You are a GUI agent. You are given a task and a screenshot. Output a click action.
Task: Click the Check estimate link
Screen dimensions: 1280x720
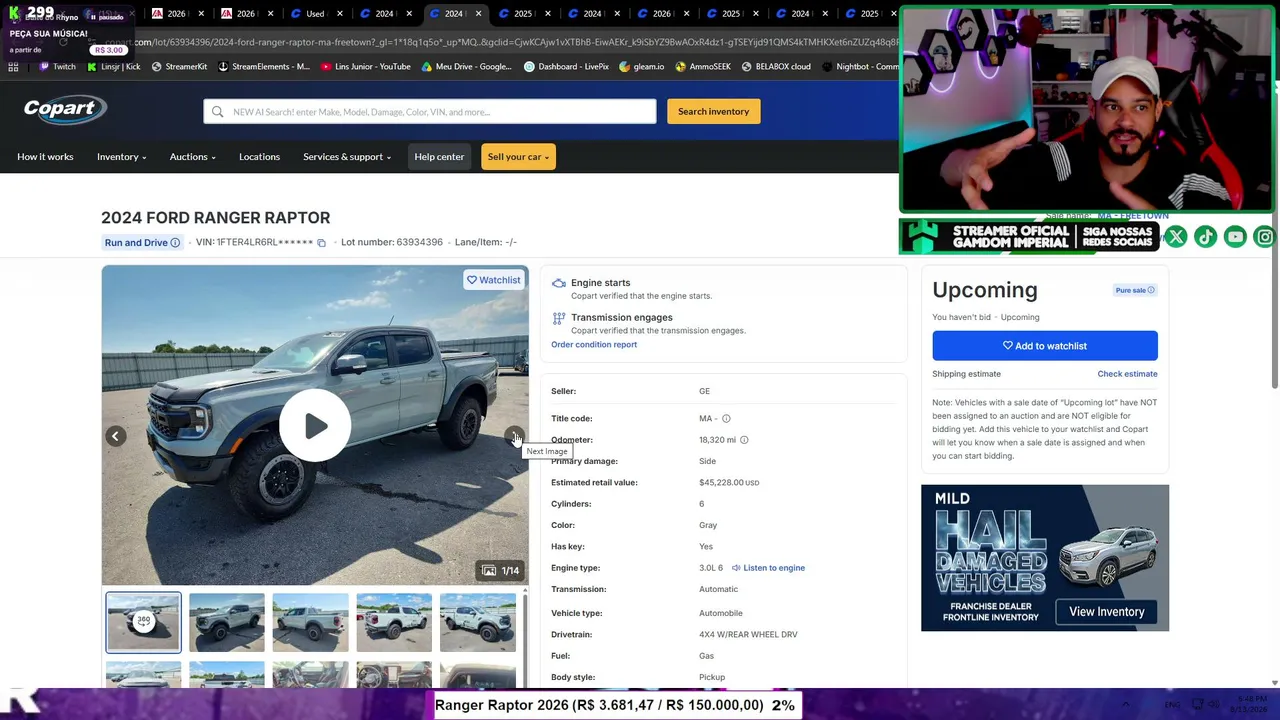(x=1127, y=374)
